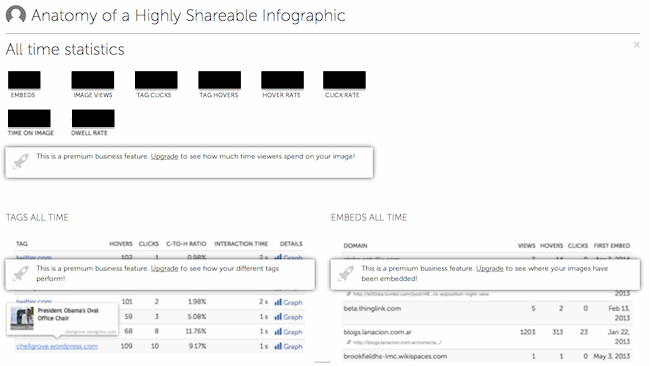
Task: Click the user avatar icon beside the title
Action: coord(16,15)
